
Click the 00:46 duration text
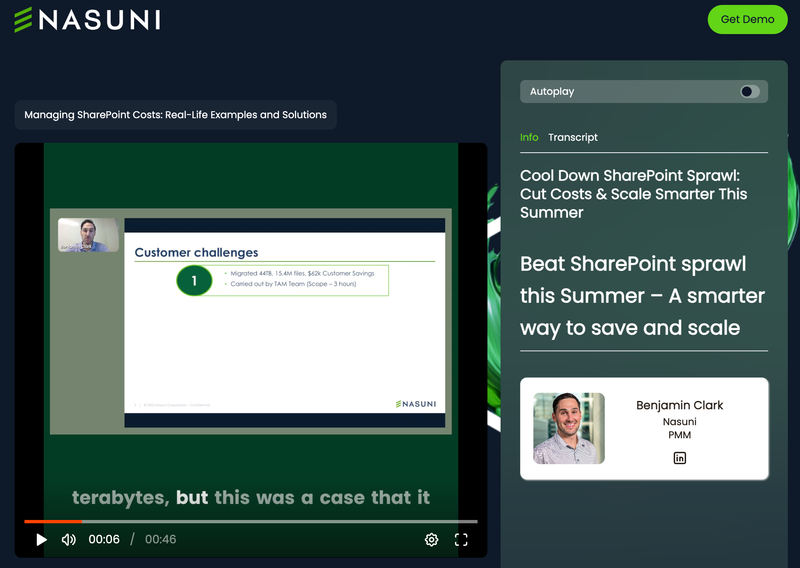160,539
